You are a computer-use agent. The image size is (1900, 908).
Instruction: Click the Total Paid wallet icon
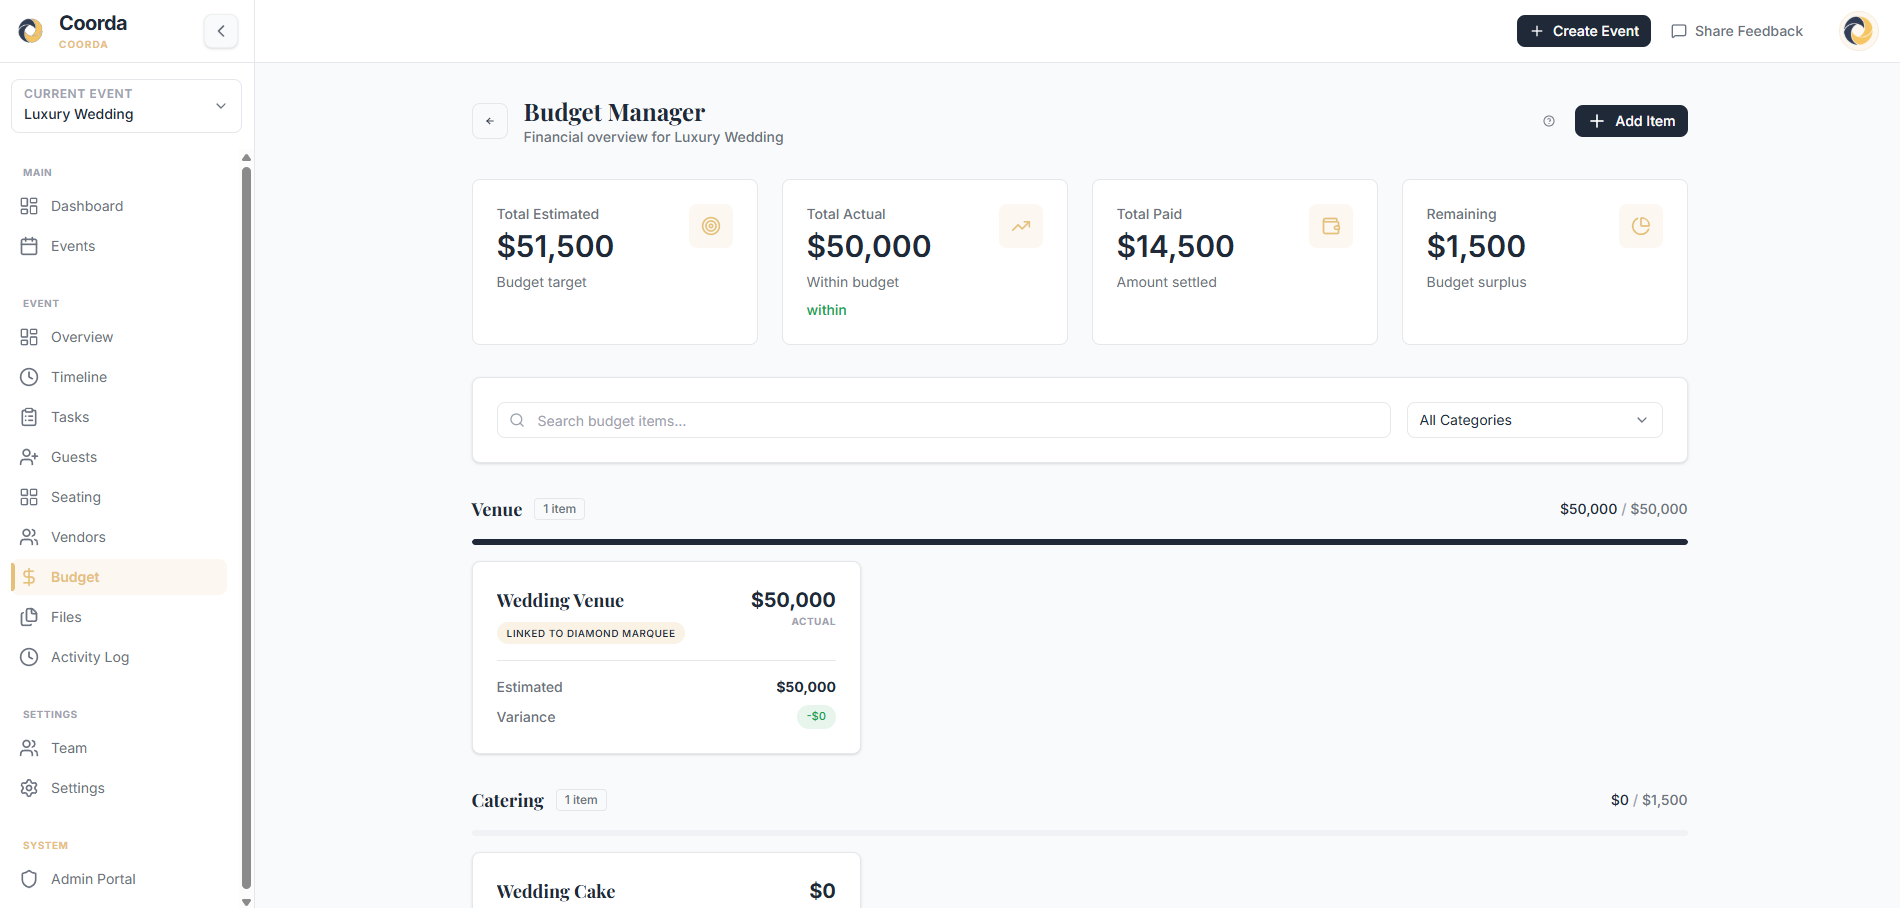click(1330, 226)
